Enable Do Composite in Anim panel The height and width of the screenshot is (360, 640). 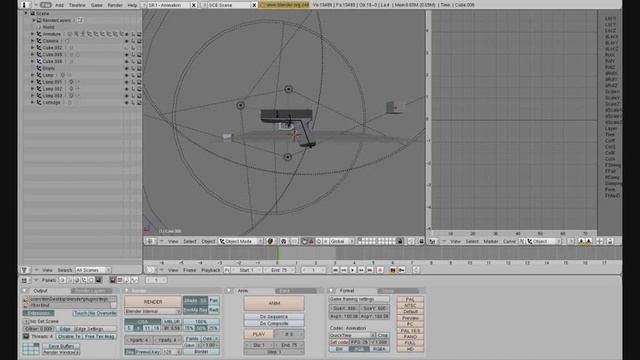click(274, 323)
